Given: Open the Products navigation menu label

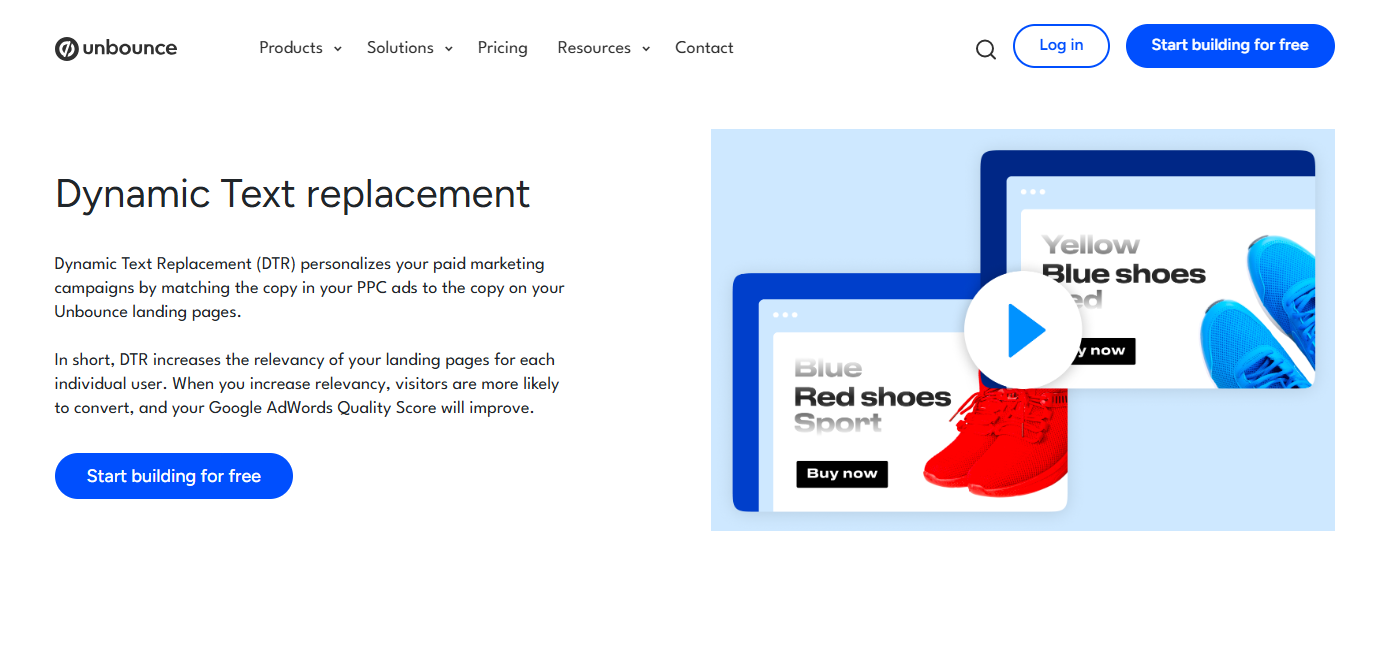Looking at the screenshot, I should (x=290, y=48).
